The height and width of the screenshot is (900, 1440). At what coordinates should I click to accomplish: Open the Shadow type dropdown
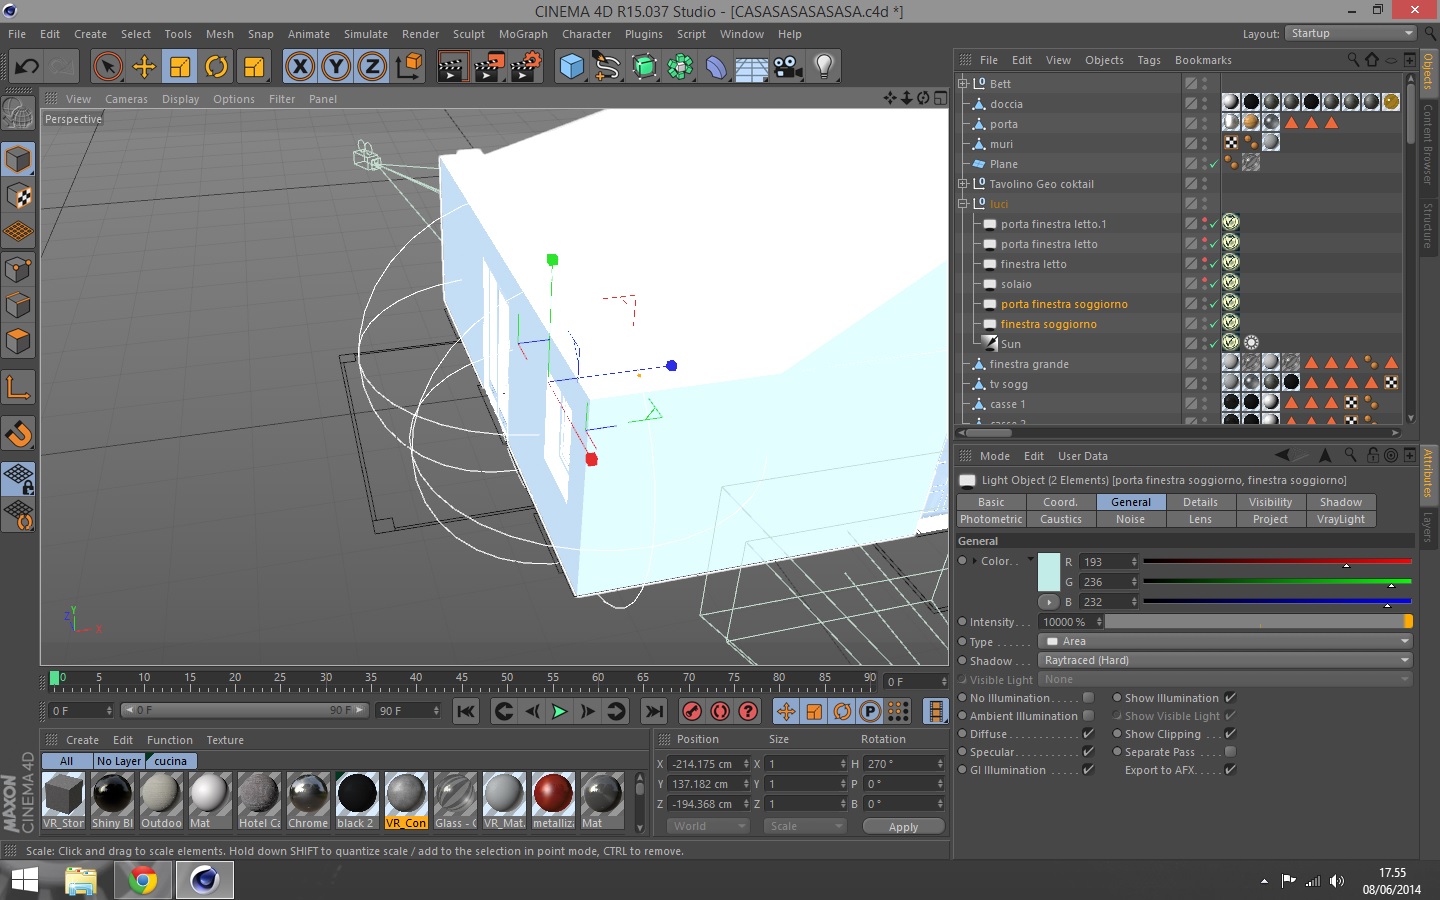pos(1225,660)
